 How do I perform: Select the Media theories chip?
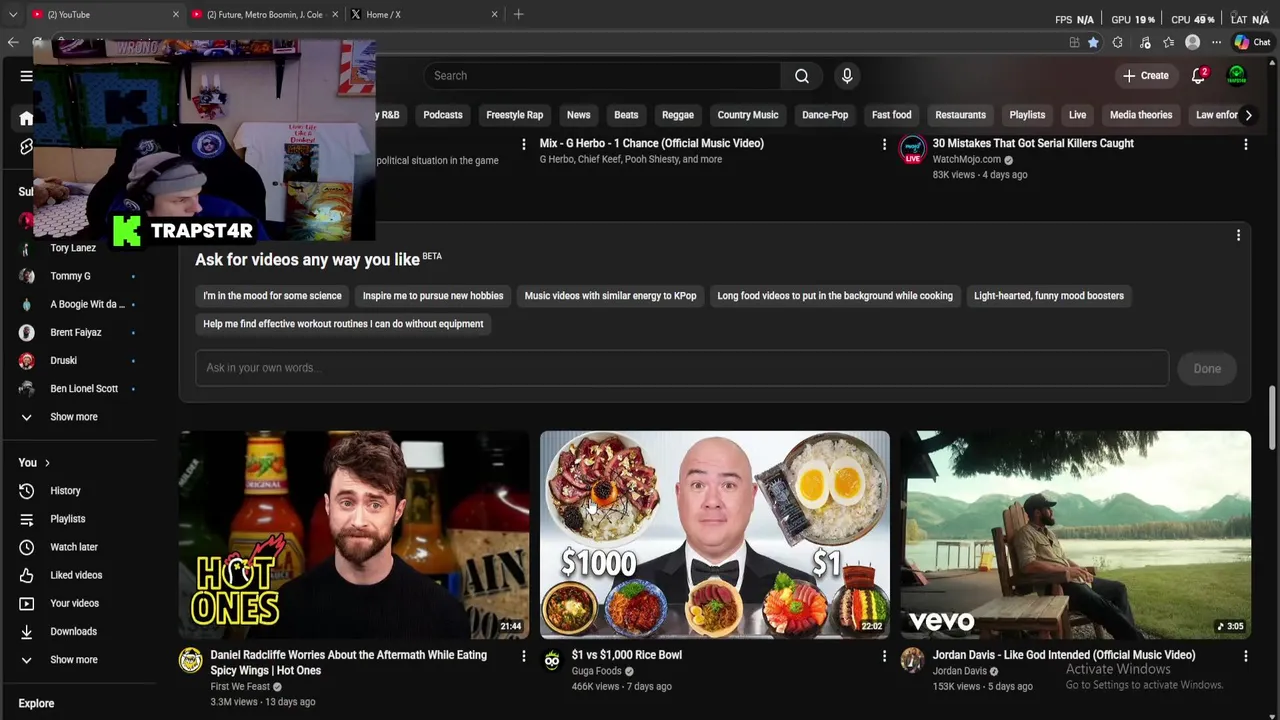click(x=1141, y=115)
